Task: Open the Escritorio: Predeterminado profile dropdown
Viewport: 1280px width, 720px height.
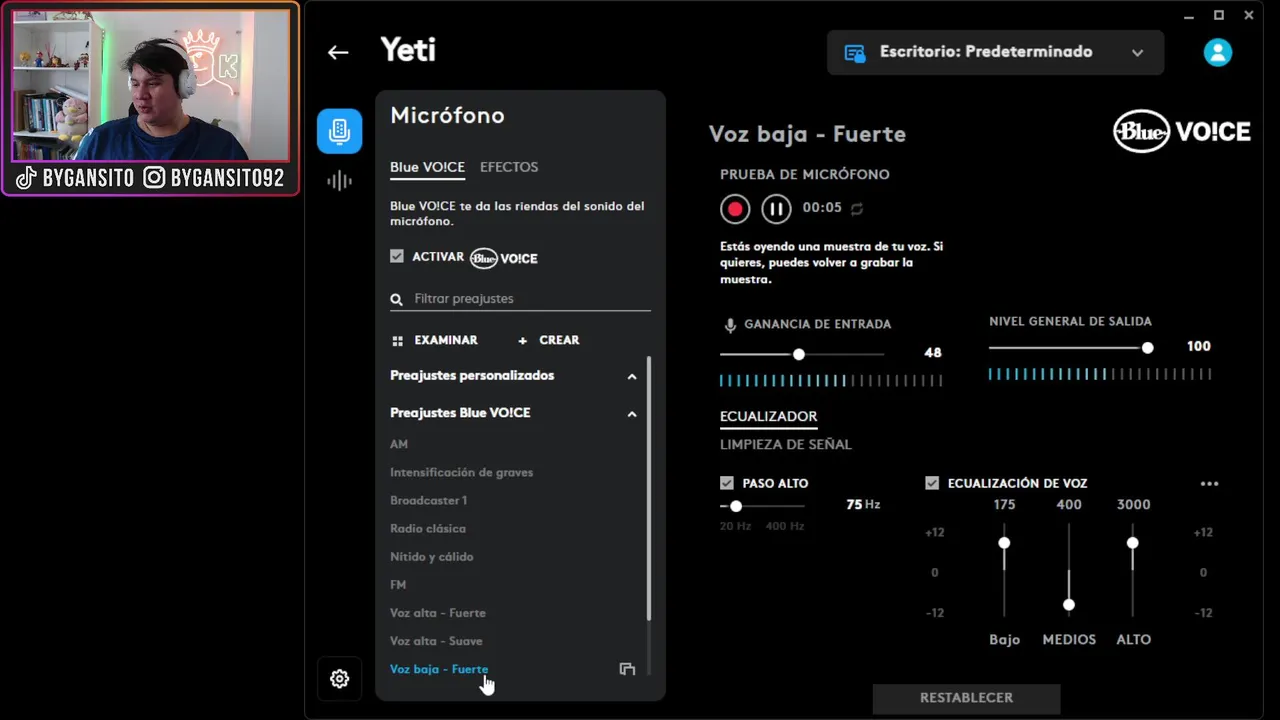Action: tap(995, 52)
